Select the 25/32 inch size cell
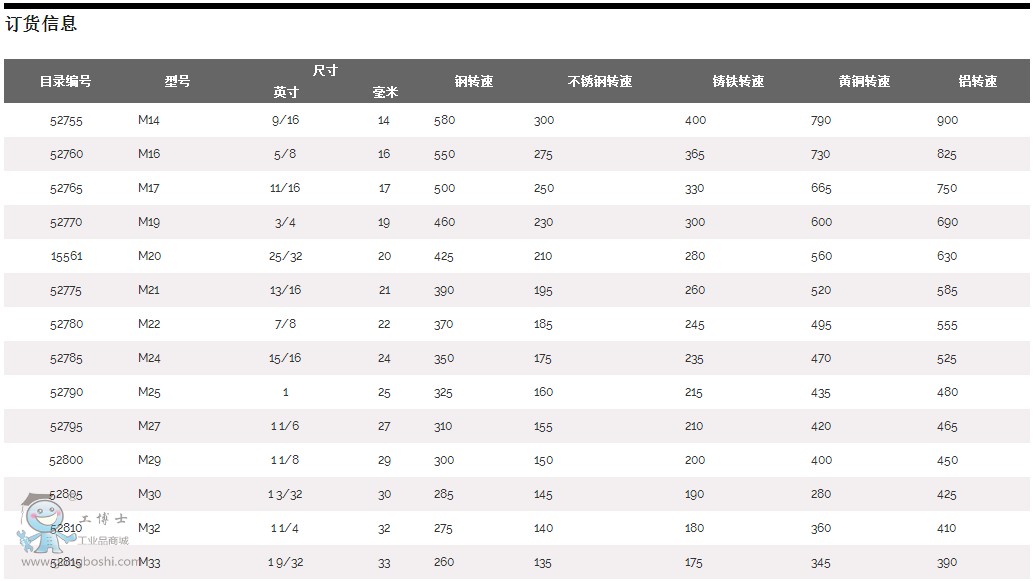The height and width of the screenshot is (581, 1033). pos(286,256)
